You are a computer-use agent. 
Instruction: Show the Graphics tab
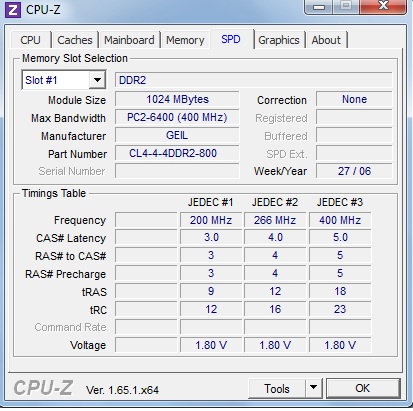click(279, 40)
